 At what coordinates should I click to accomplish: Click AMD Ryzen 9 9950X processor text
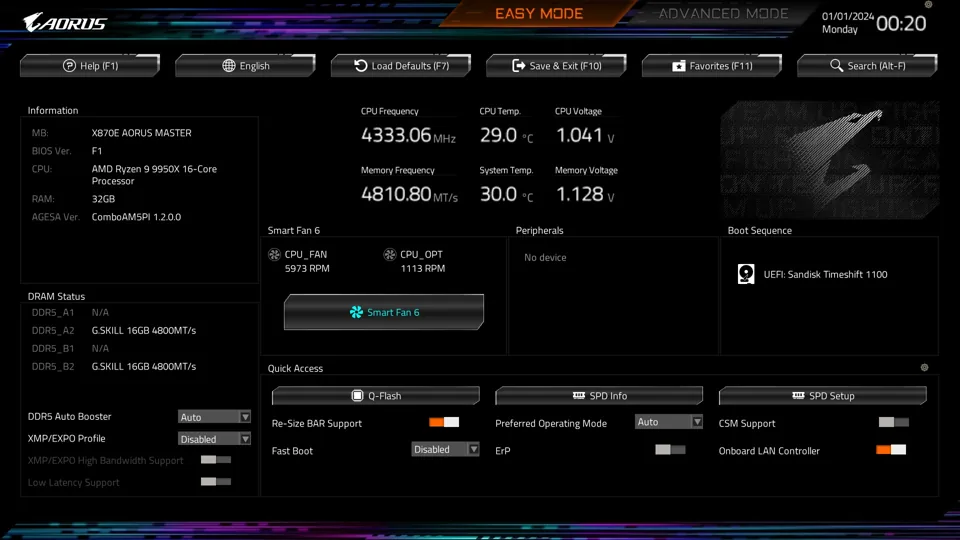click(x=154, y=175)
